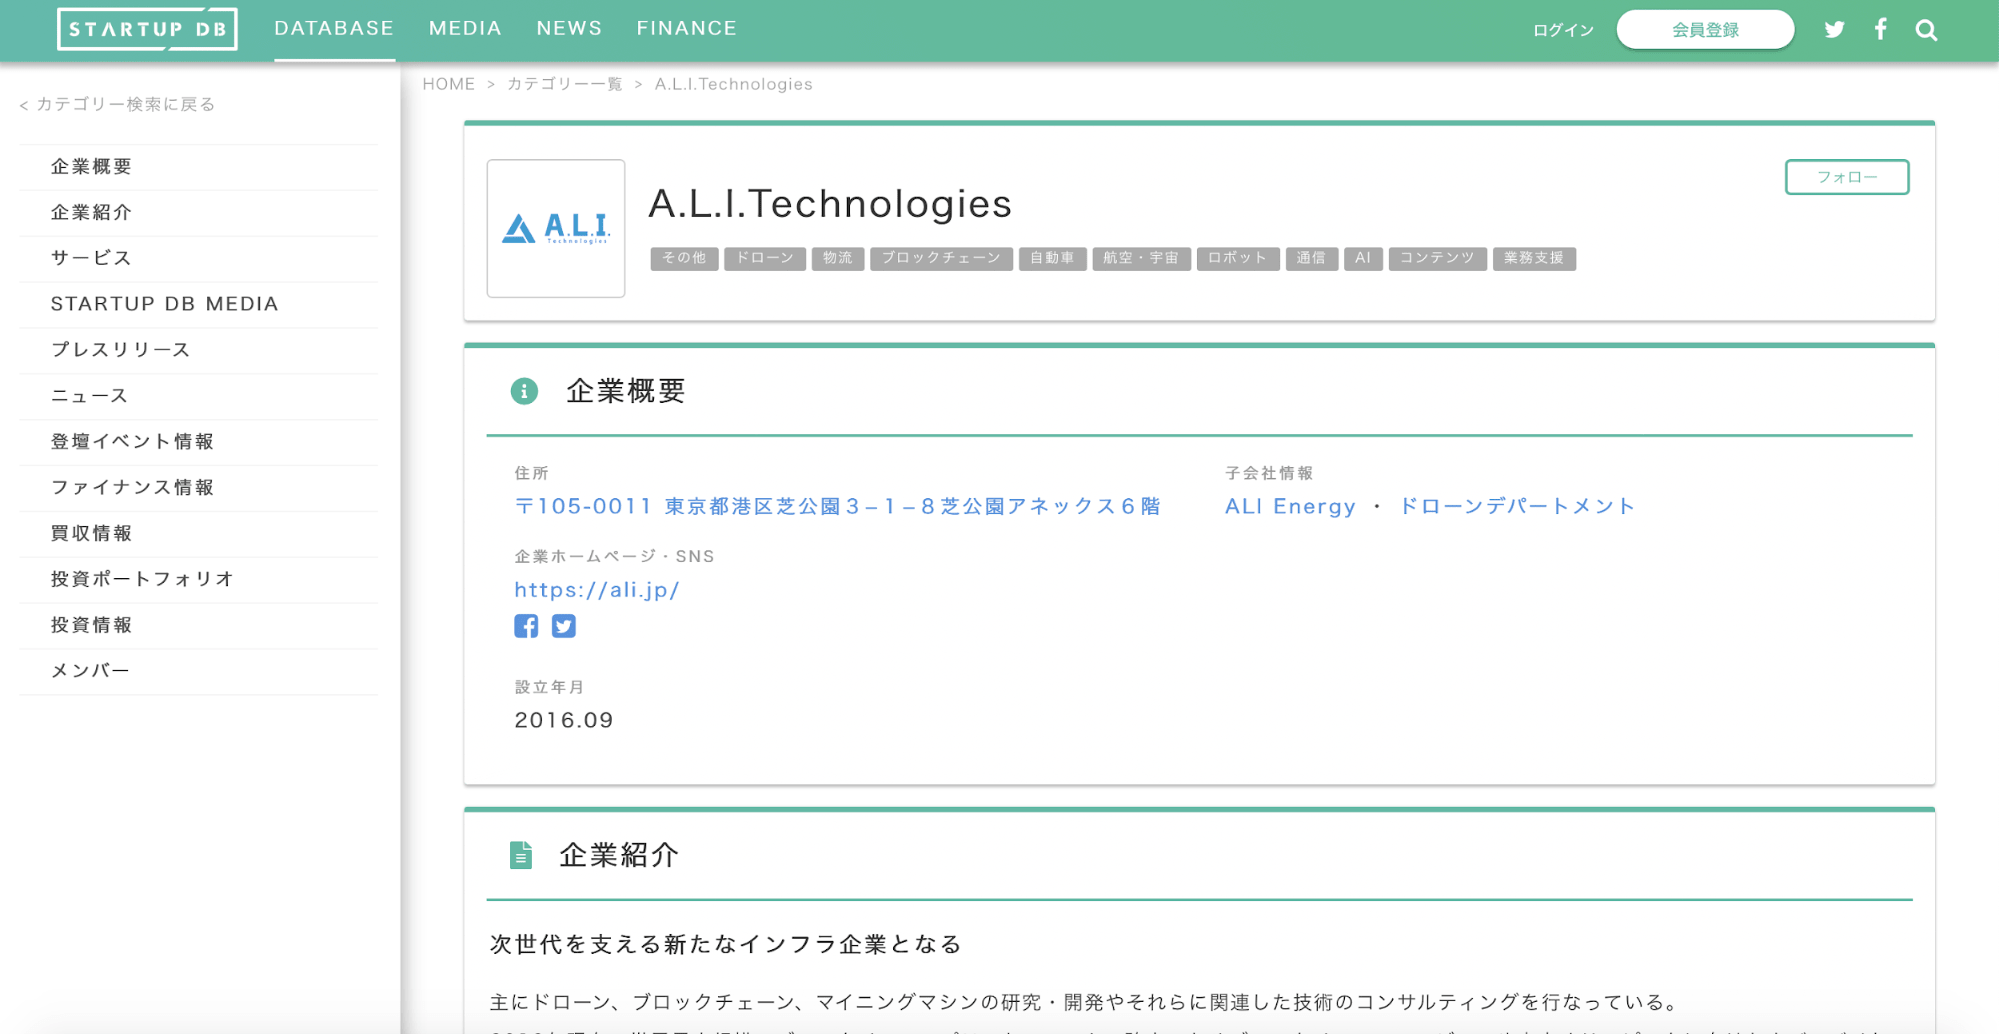Open the address link 〒105-0011 東京都港区芝公園
The height and width of the screenshot is (1034, 1999).
tap(838, 506)
